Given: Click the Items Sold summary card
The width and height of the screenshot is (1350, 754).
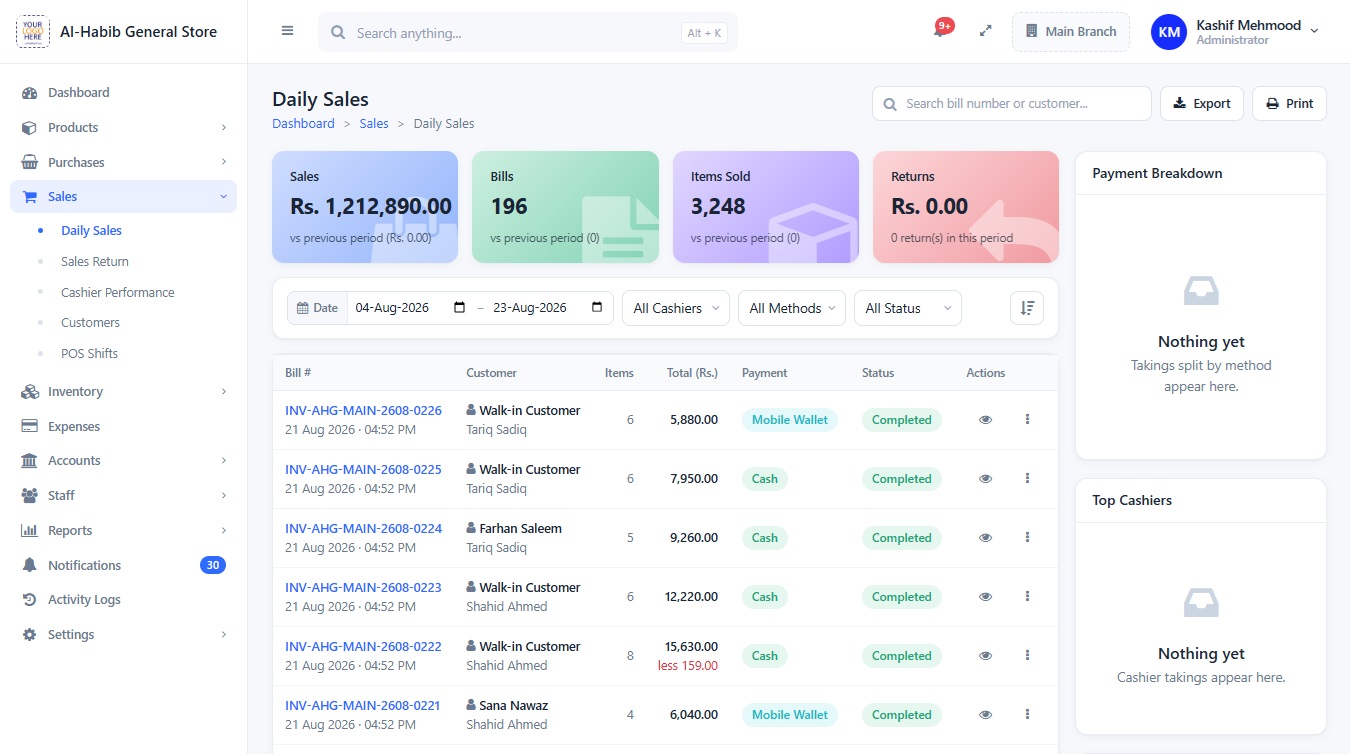Looking at the screenshot, I should tap(766, 207).
